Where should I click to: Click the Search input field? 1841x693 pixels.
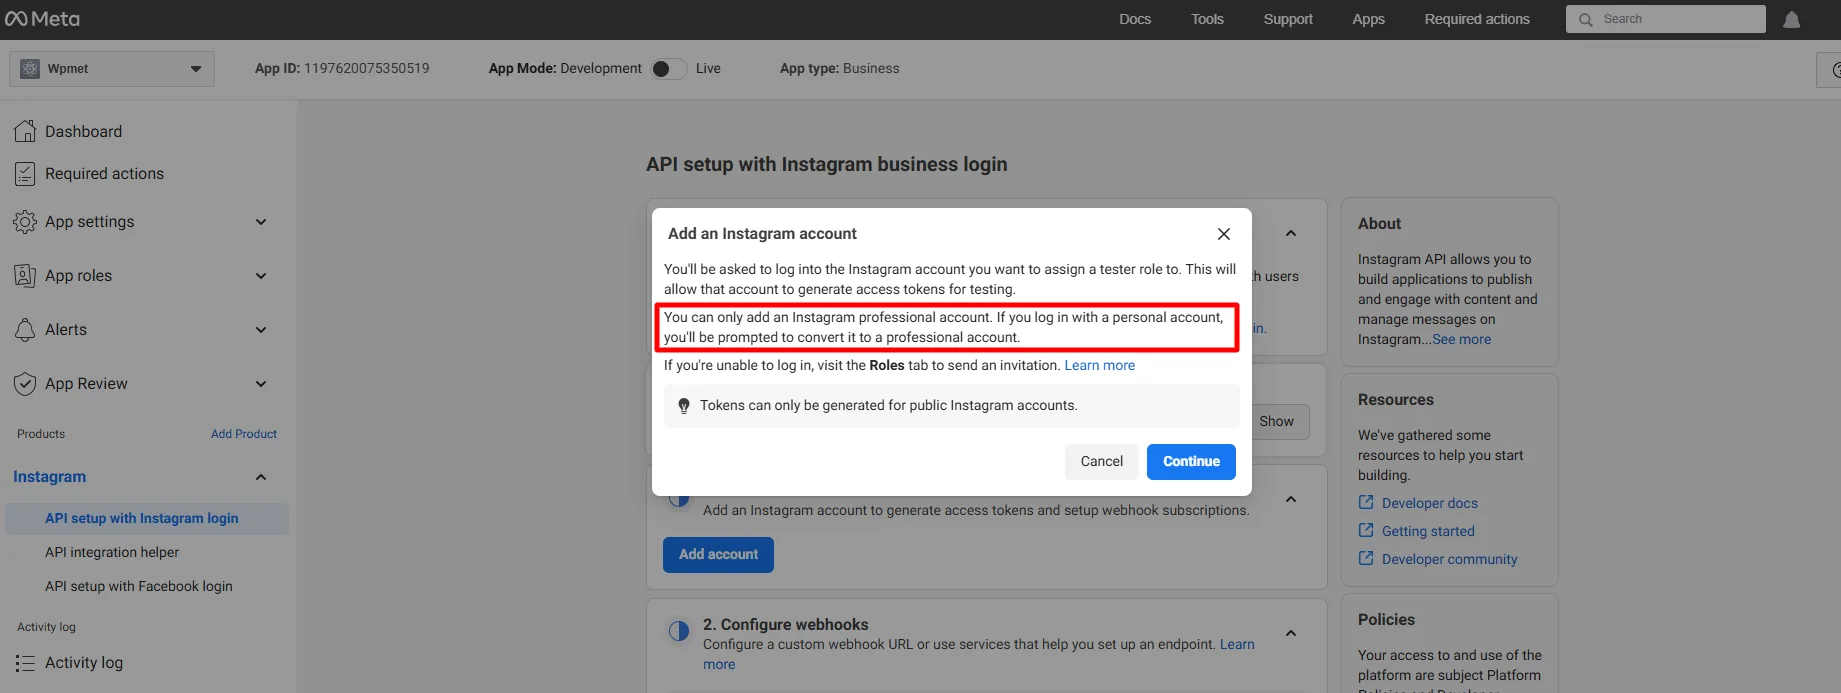point(1666,19)
